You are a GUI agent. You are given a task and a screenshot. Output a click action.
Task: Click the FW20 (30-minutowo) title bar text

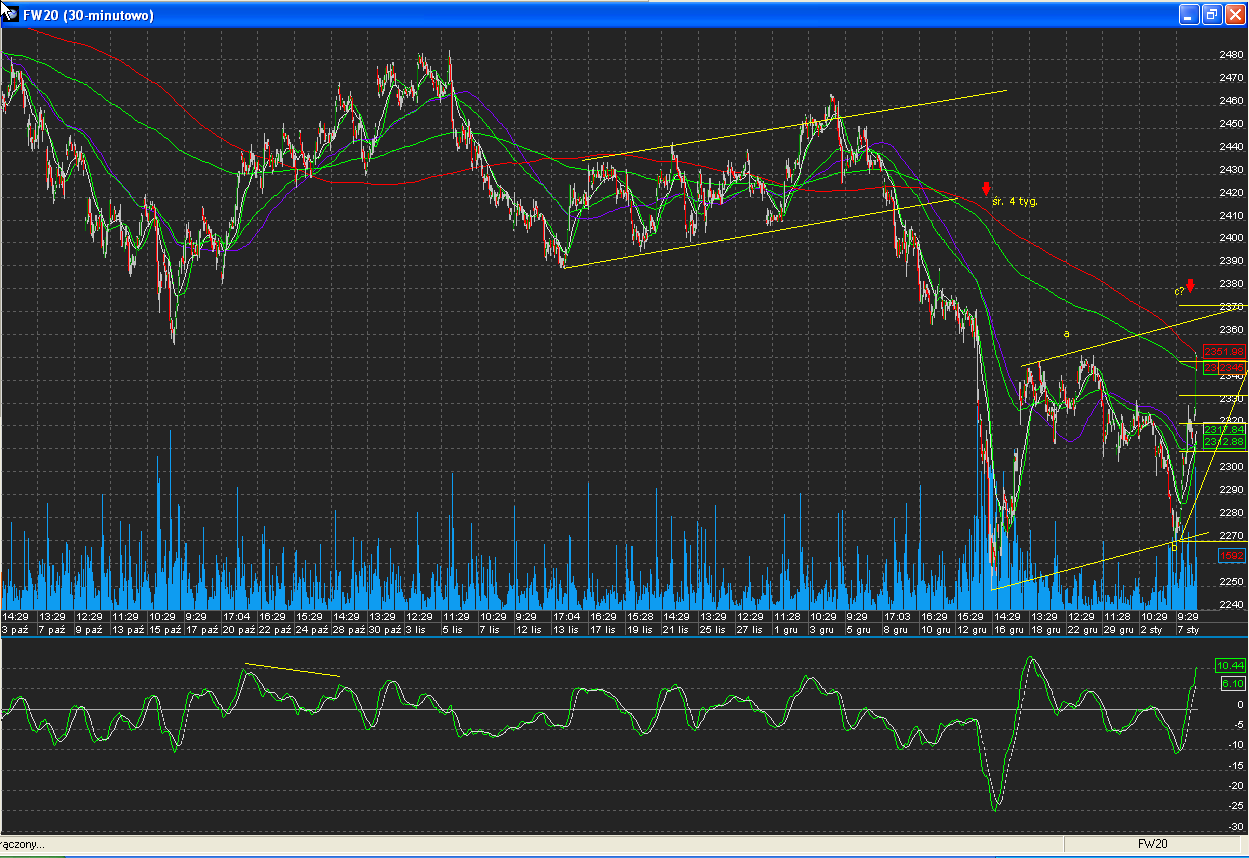[x=88, y=15]
